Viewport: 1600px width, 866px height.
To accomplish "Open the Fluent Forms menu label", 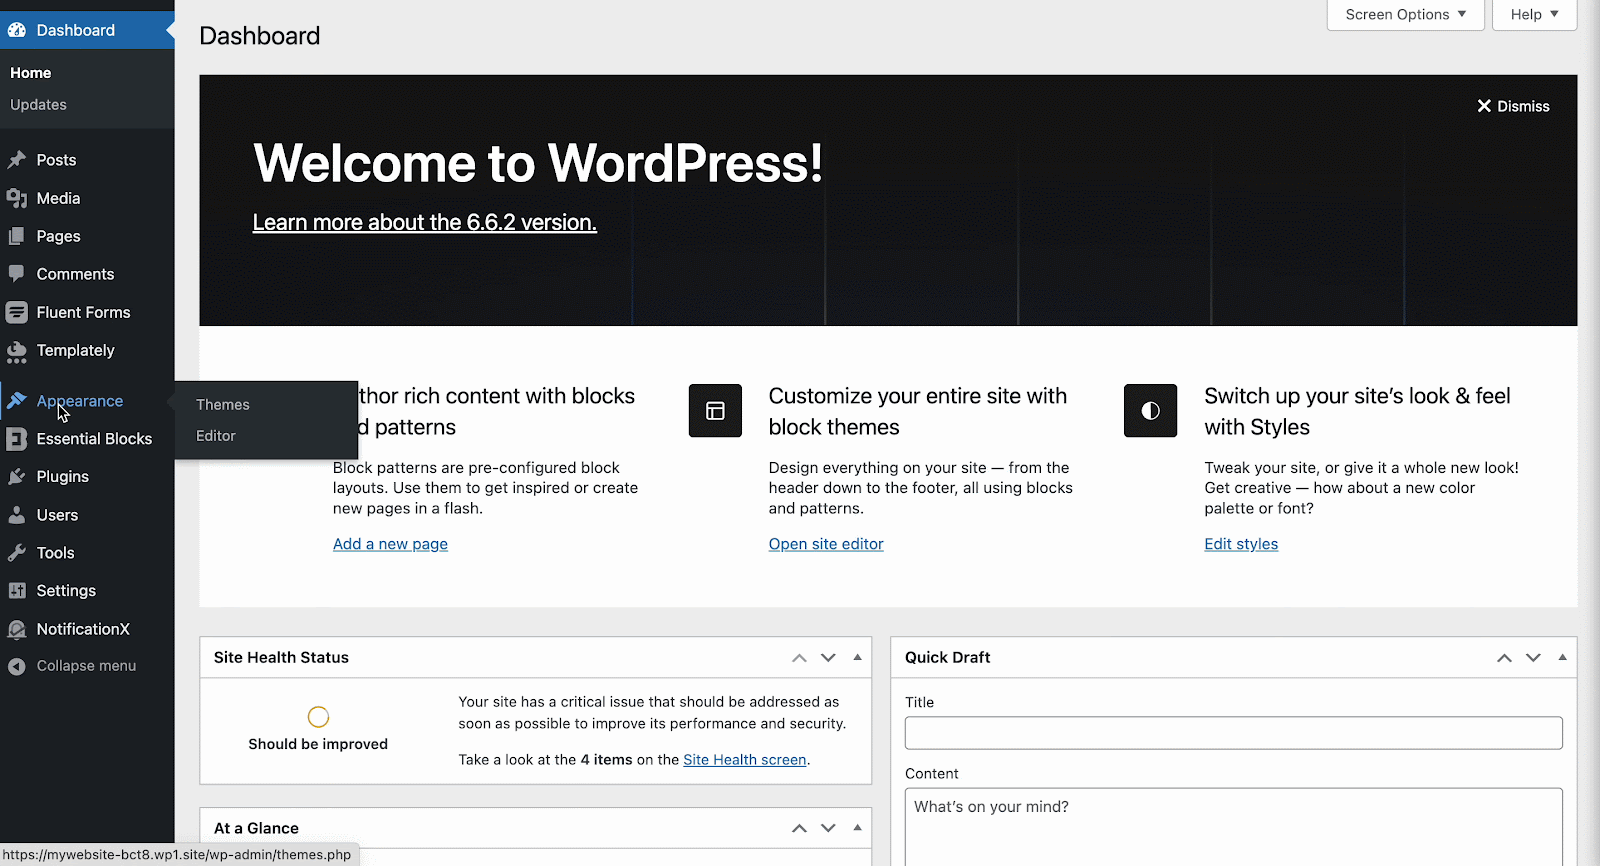I will (83, 312).
